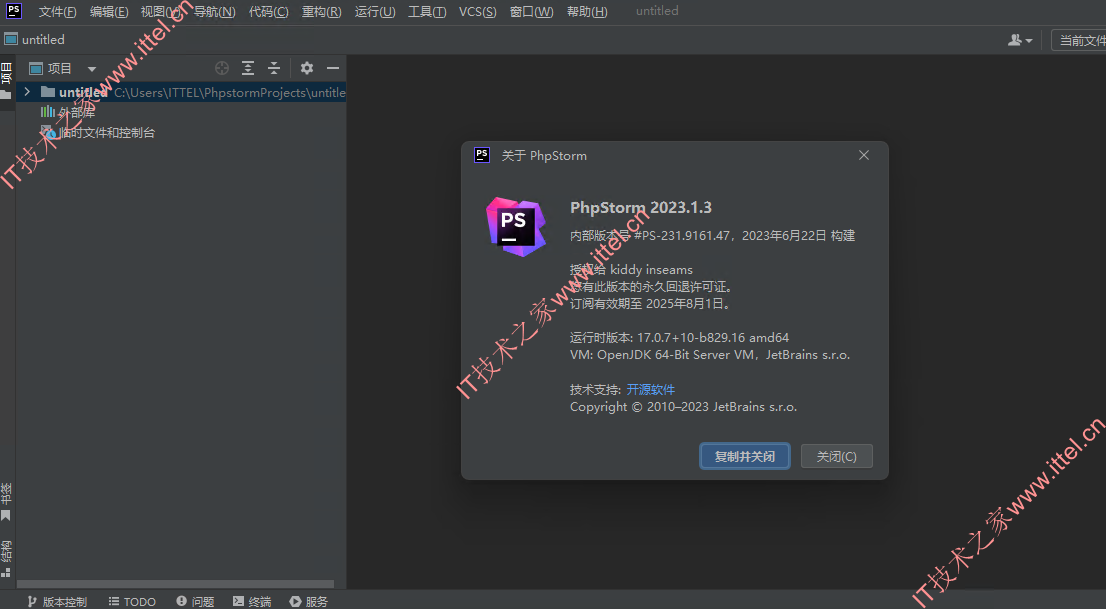The image size is (1106, 609).
Task: Click the build number #PS-231.9161.47 text
Action: pos(681,236)
